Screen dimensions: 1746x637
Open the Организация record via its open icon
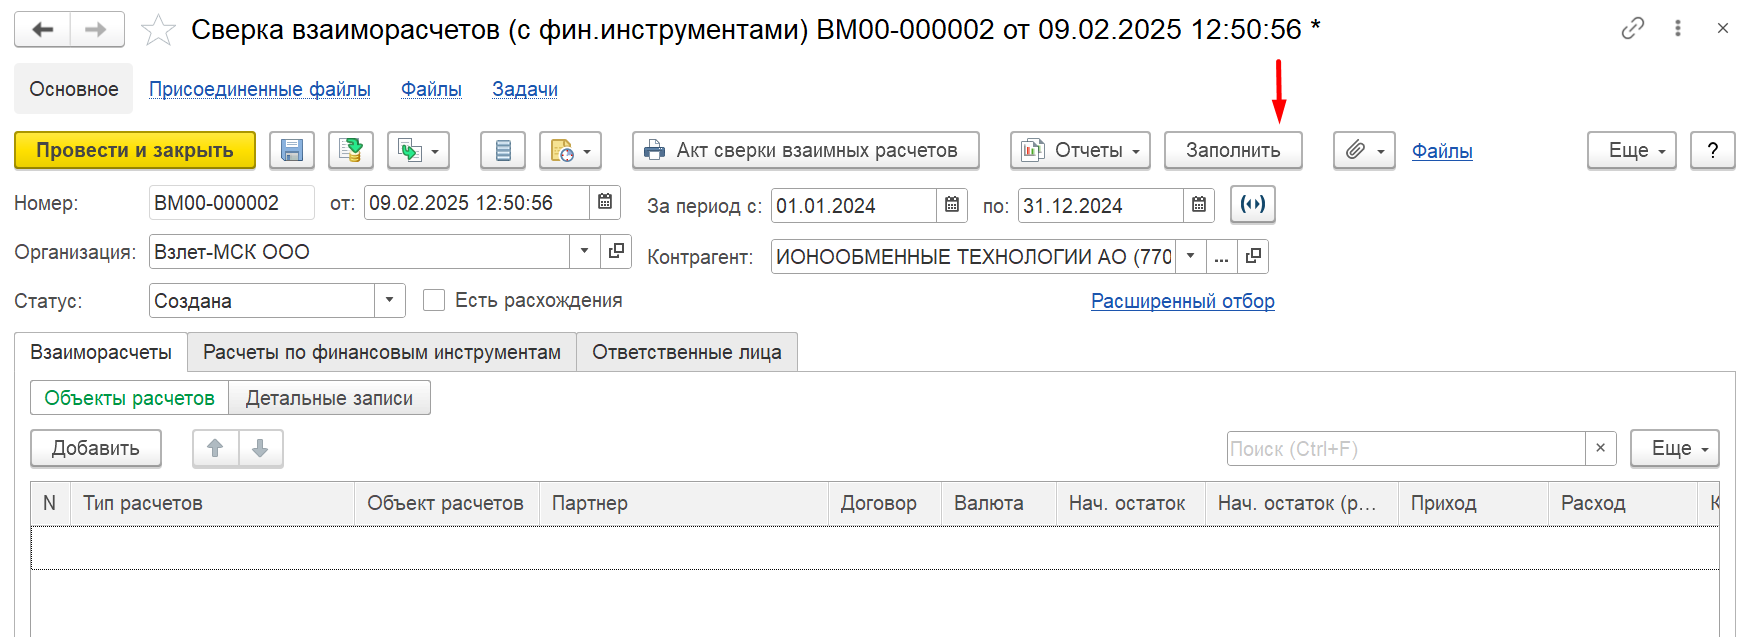pyautogui.click(x=616, y=251)
